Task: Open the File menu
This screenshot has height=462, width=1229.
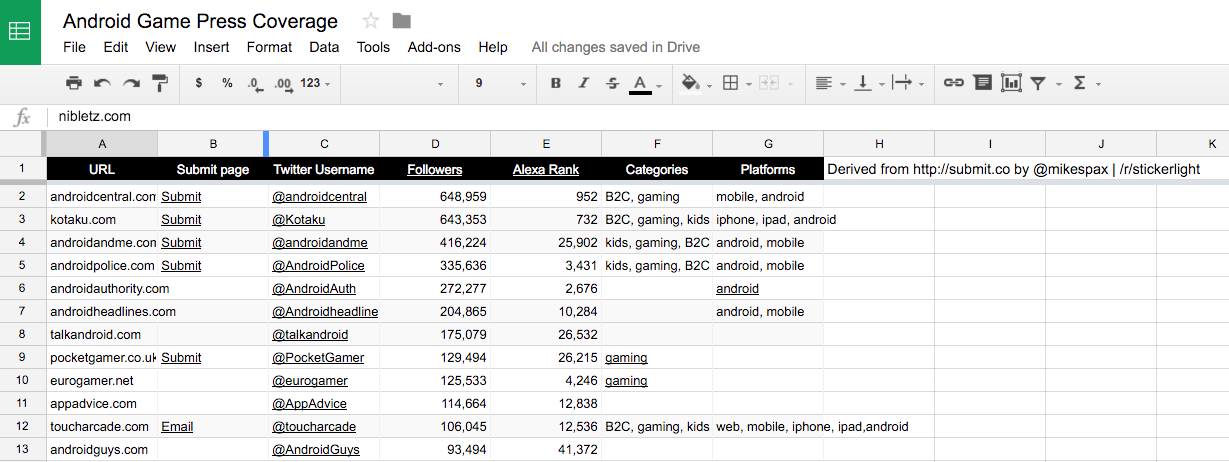Action: [74, 47]
